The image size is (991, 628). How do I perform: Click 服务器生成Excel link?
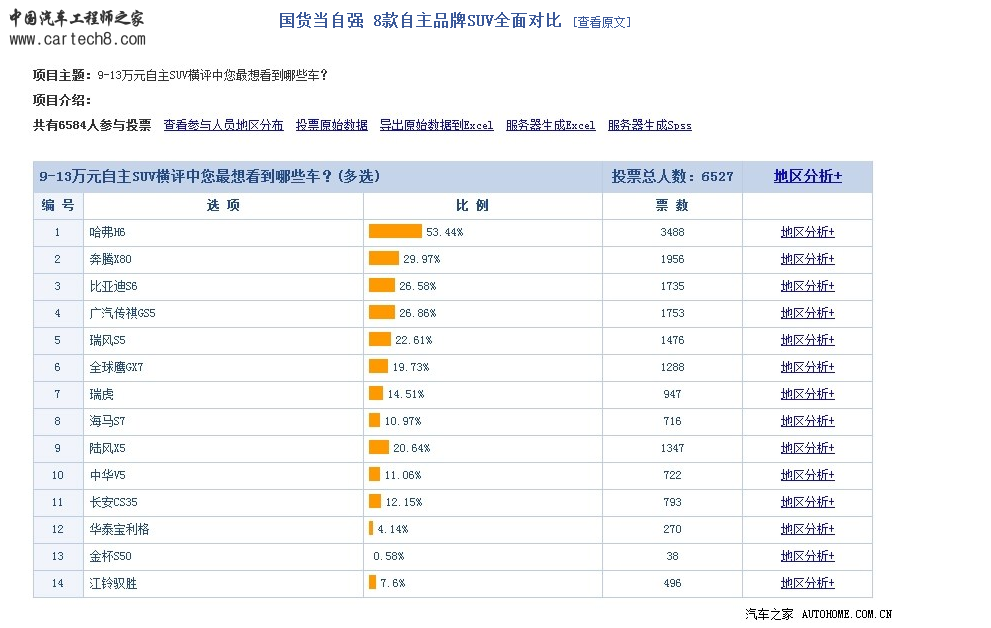pyautogui.click(x=550, y=125)
